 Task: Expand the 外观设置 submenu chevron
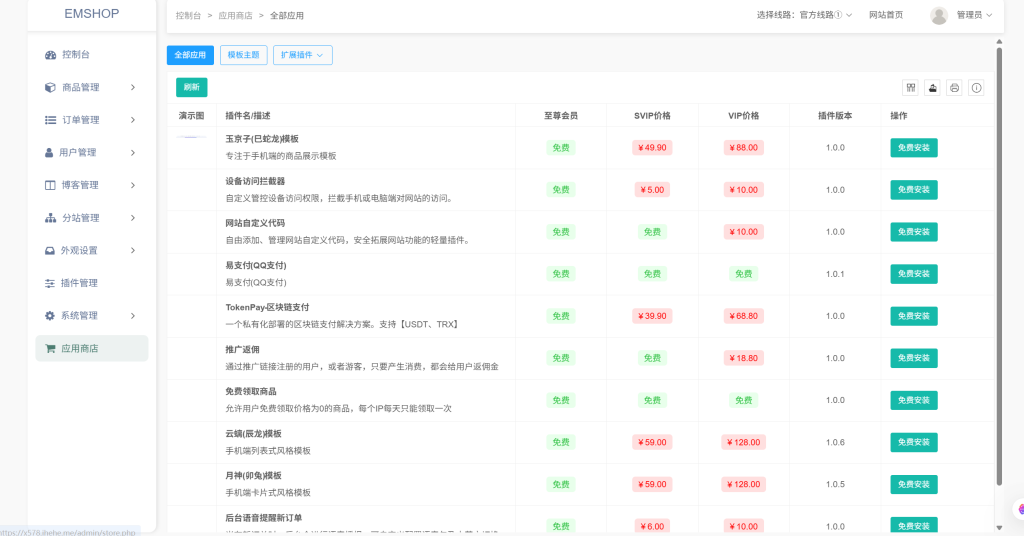[x=133, y=251]
